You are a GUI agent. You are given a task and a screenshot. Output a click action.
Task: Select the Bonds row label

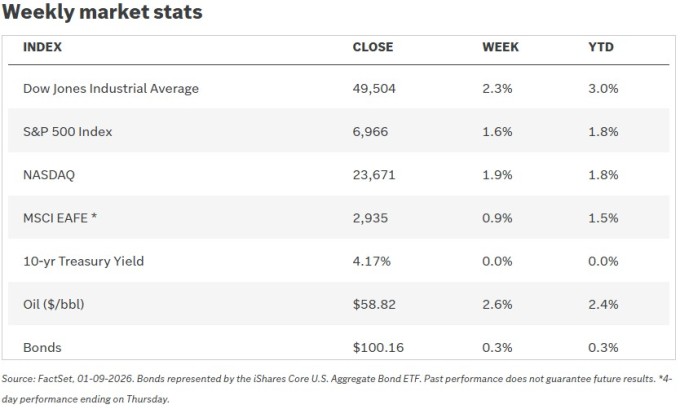42,348
